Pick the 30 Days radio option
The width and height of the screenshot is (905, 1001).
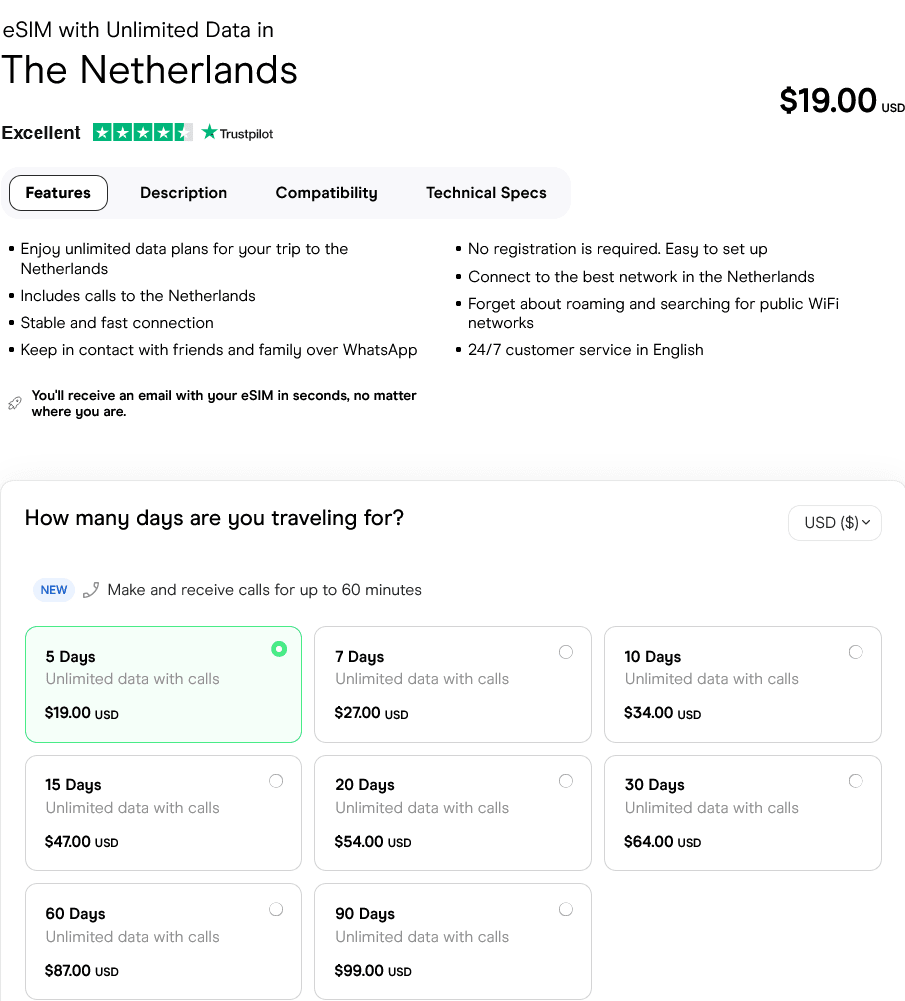[856, 781]
